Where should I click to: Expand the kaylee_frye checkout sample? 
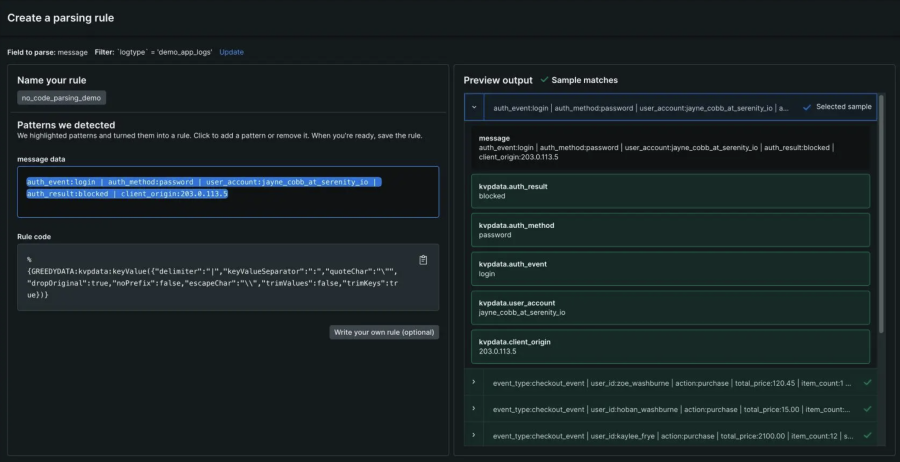coord(474,436)
